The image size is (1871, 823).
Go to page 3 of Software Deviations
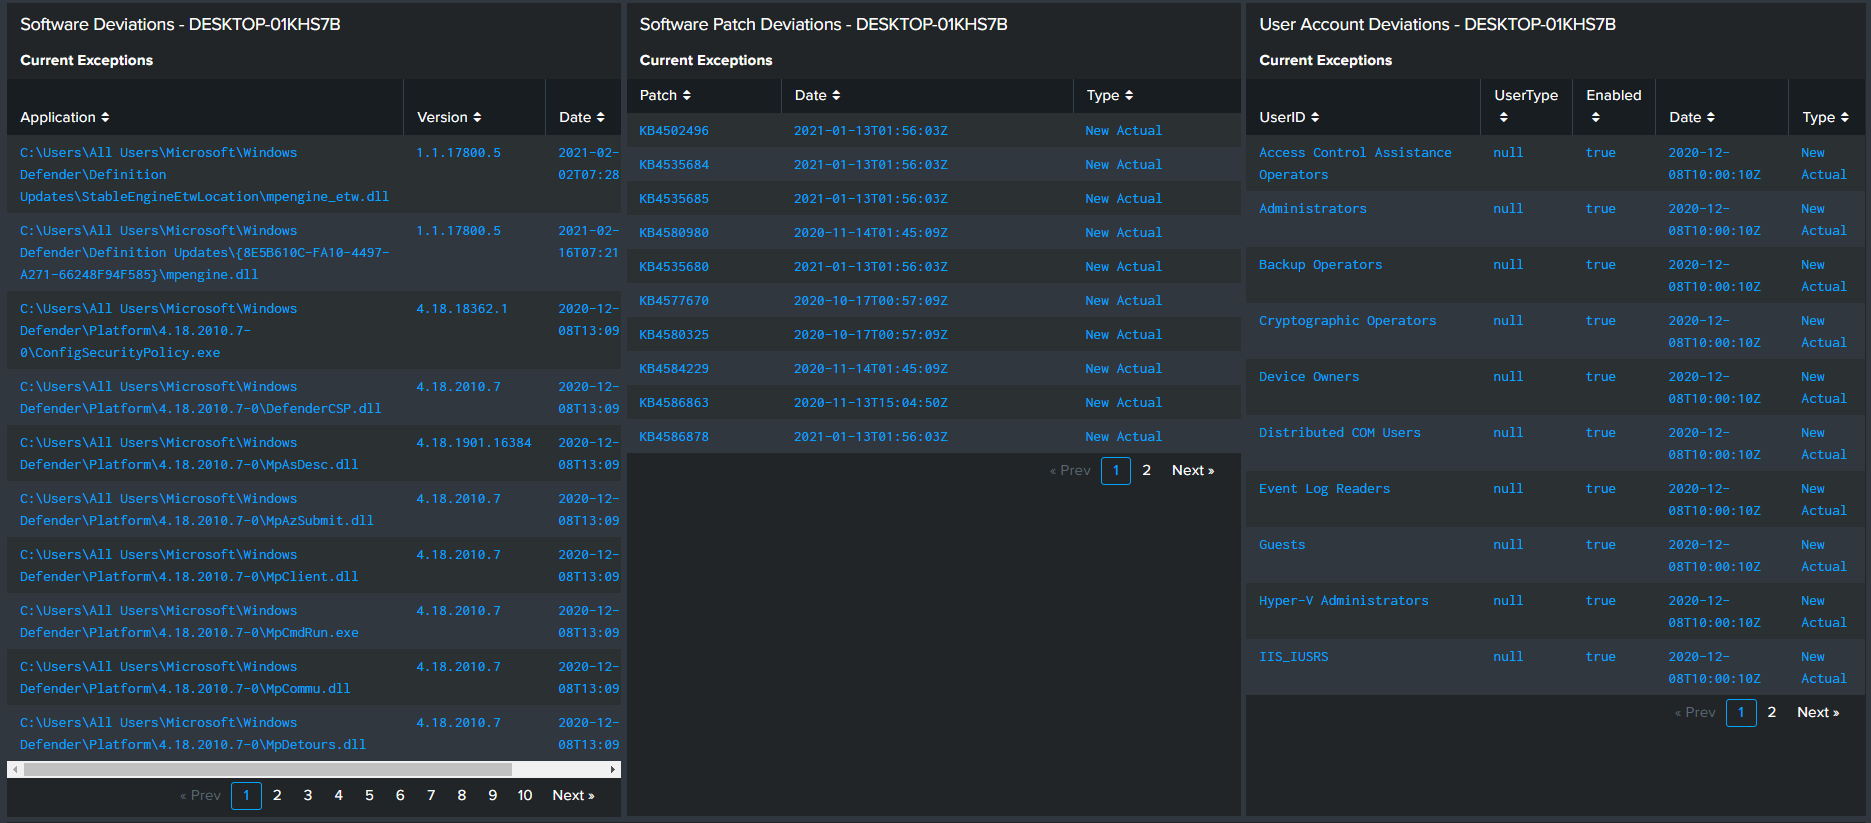click(x=308, y=795)
